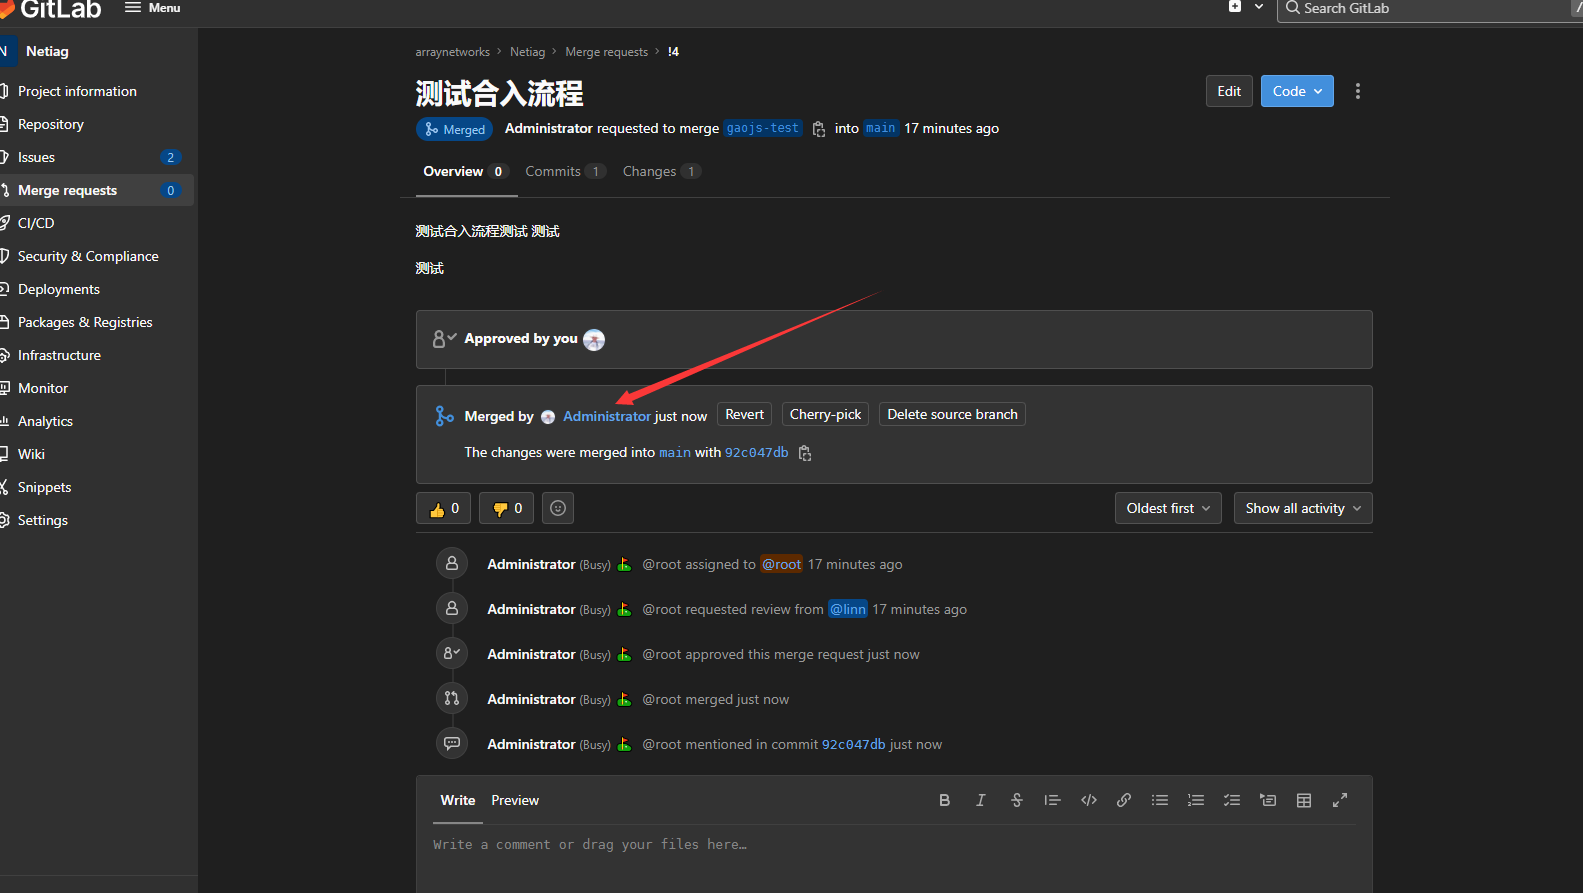Switch to the Commits tab
Screen dimensions: 1583x893
click(x=565, y=171)
